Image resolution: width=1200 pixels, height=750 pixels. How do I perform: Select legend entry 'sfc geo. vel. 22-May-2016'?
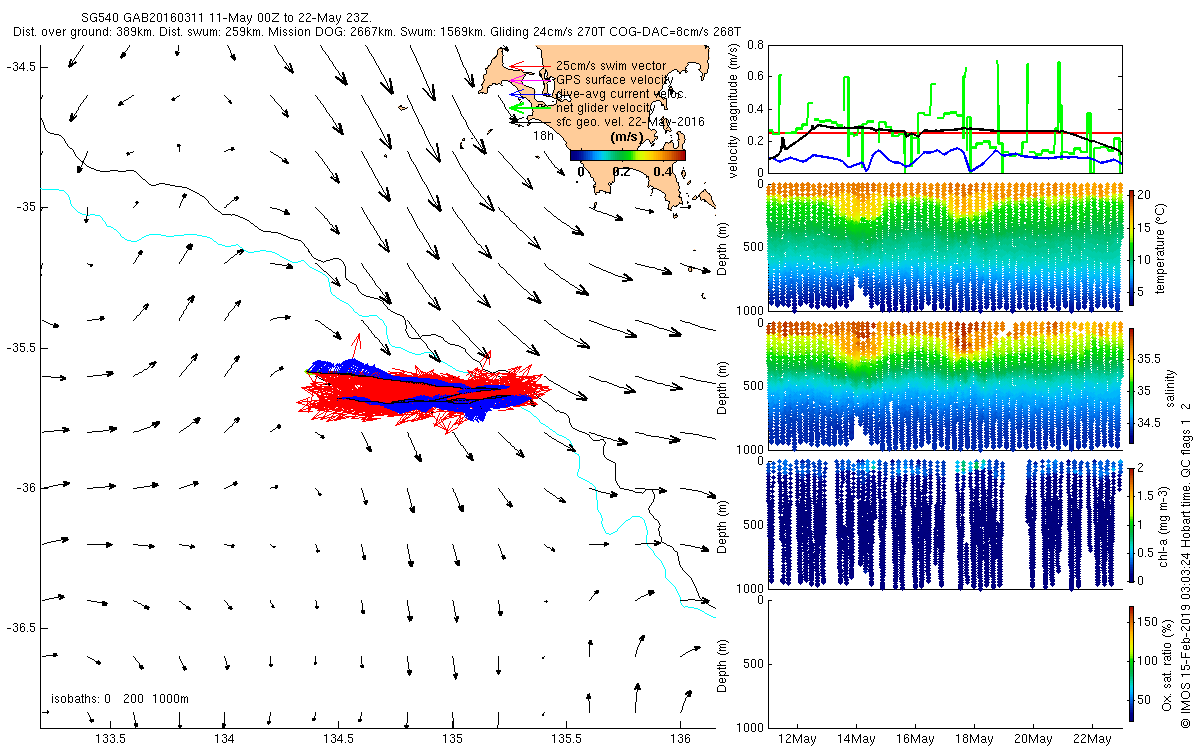[x=630, y=121]
